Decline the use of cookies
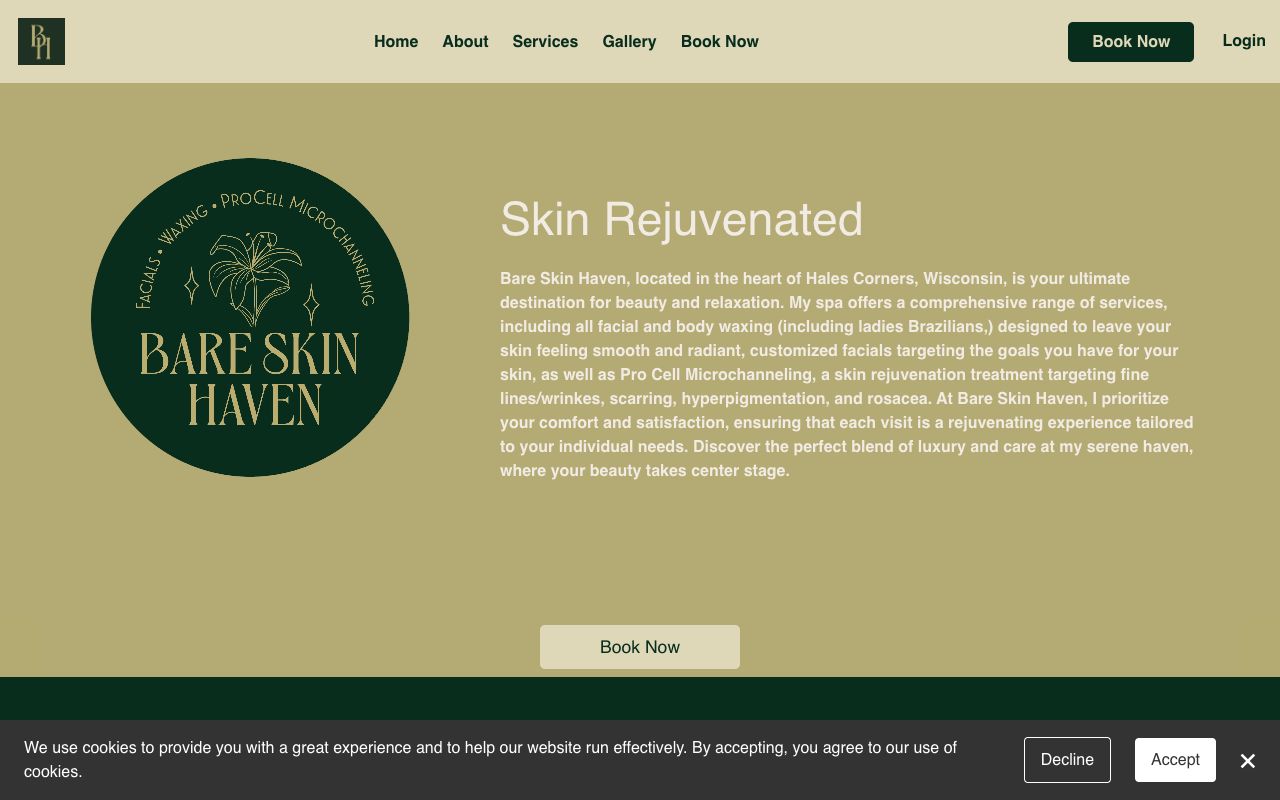Viewport: 1280px width, 800px height. pos(1067,760)
